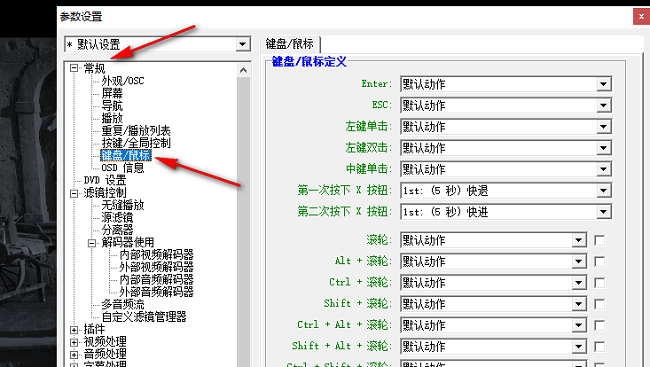Image resolution: width=650 pixels, height=367 pixels.
Task: Select 屏幕 in settings tree
Action: point(112,93)
